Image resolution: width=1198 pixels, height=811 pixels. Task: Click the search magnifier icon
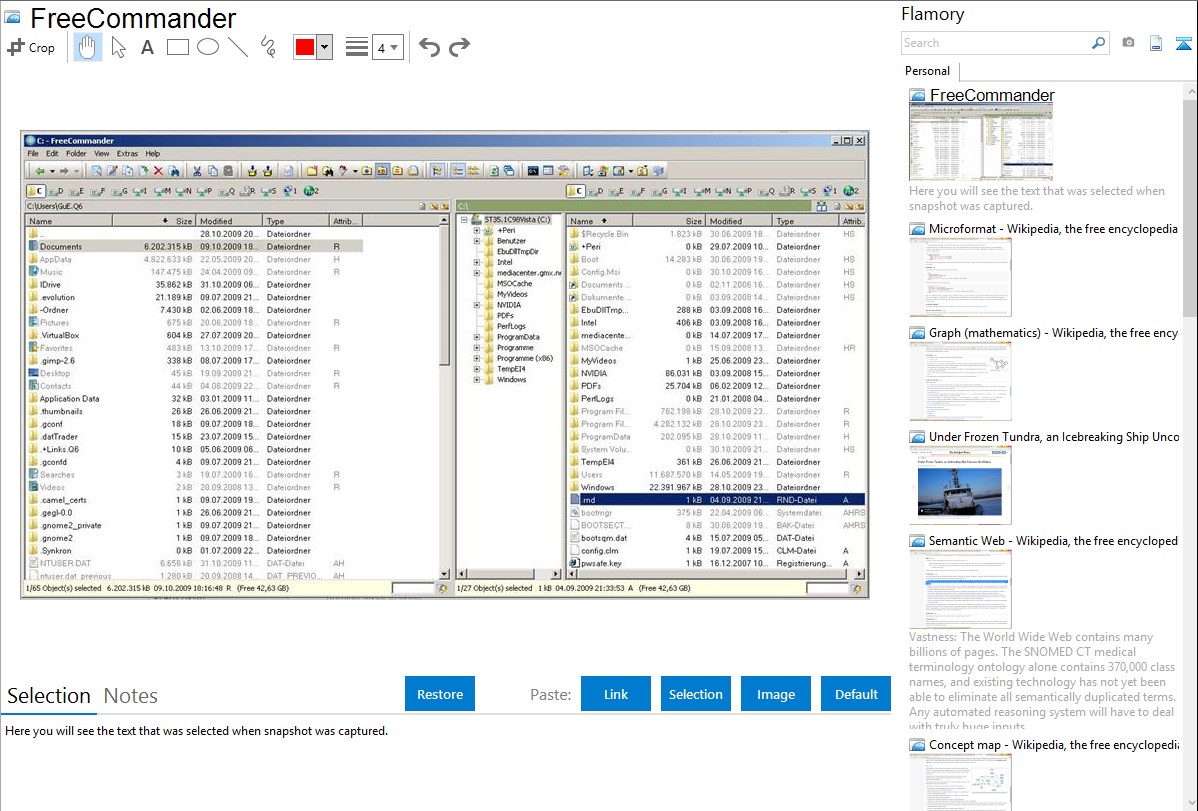(1098, 43)
